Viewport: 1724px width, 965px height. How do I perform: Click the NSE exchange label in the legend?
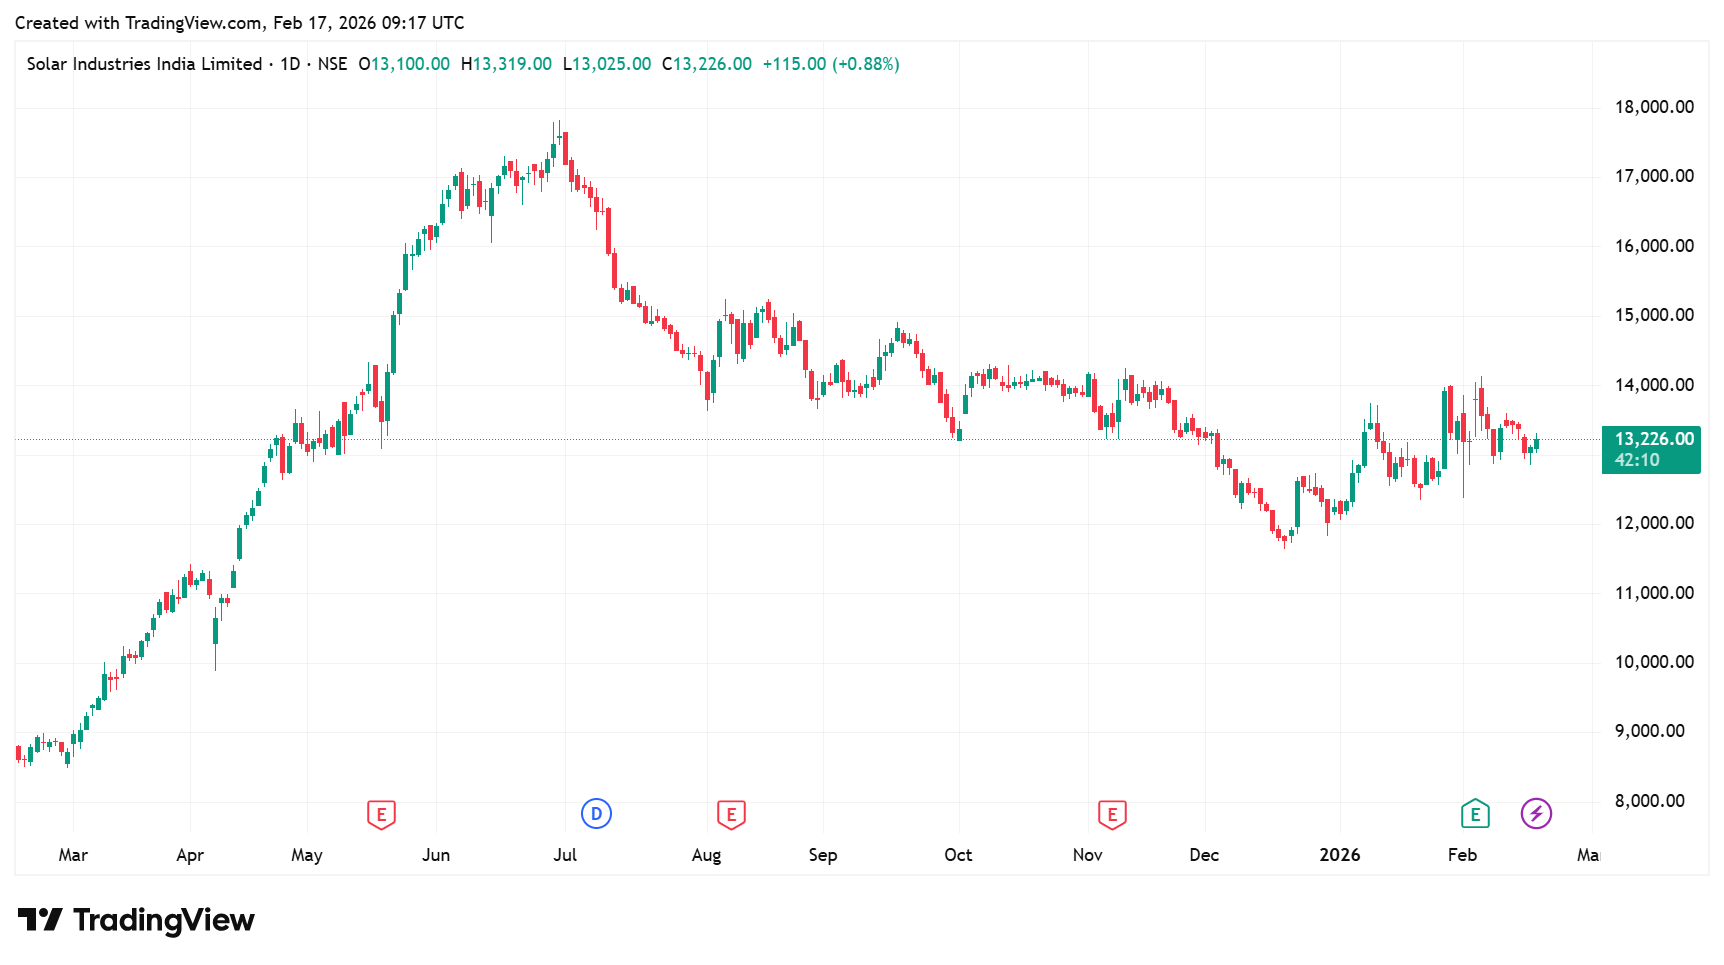(332, 64)
